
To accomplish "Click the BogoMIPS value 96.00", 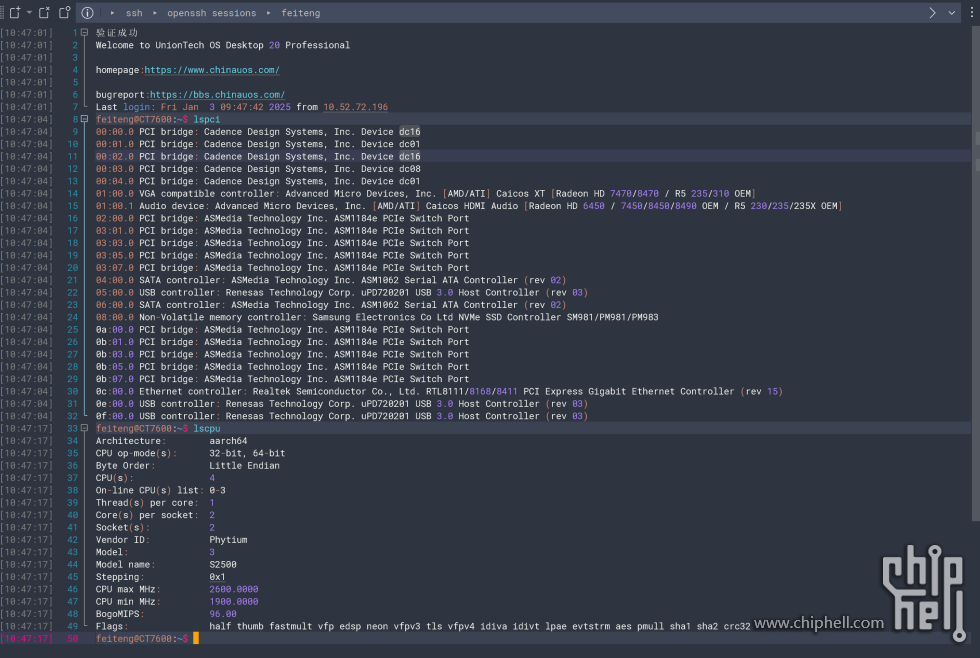I will (222, 614).
